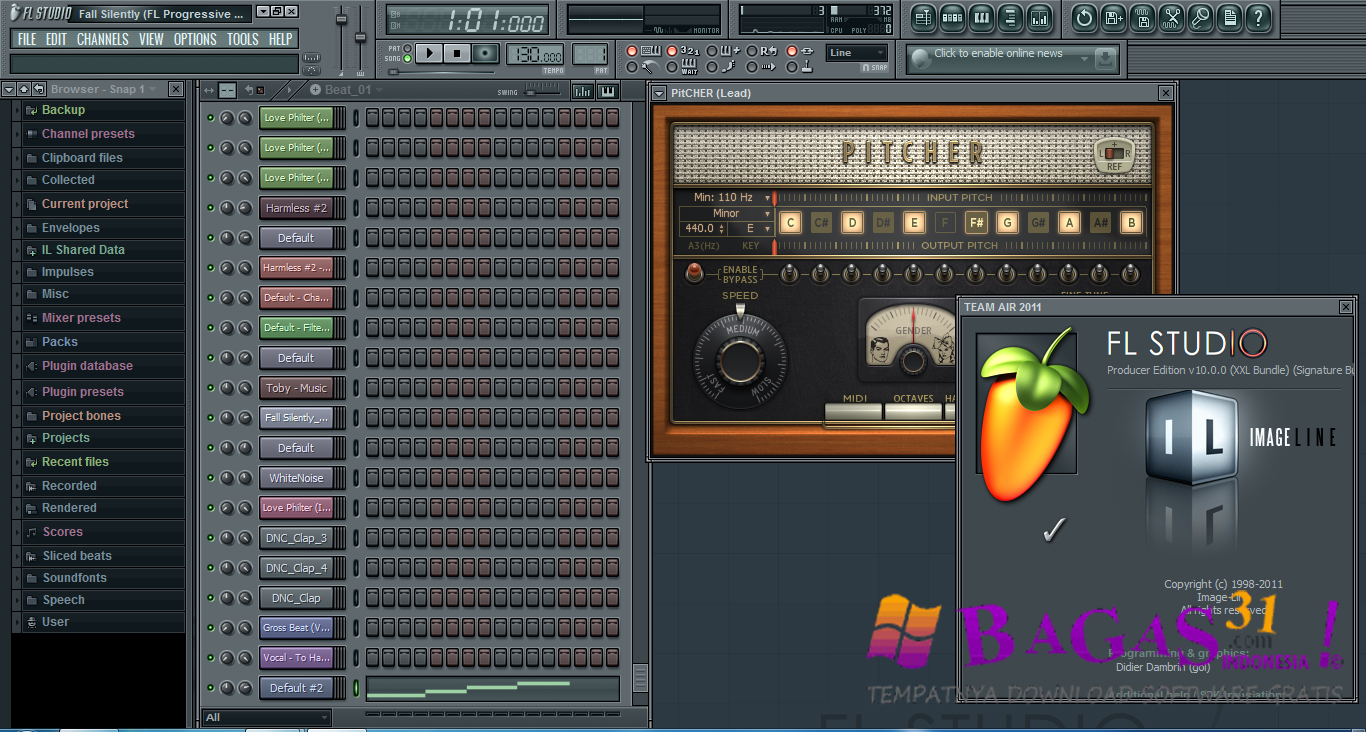Open the VIEW menu

click(151, 39)
